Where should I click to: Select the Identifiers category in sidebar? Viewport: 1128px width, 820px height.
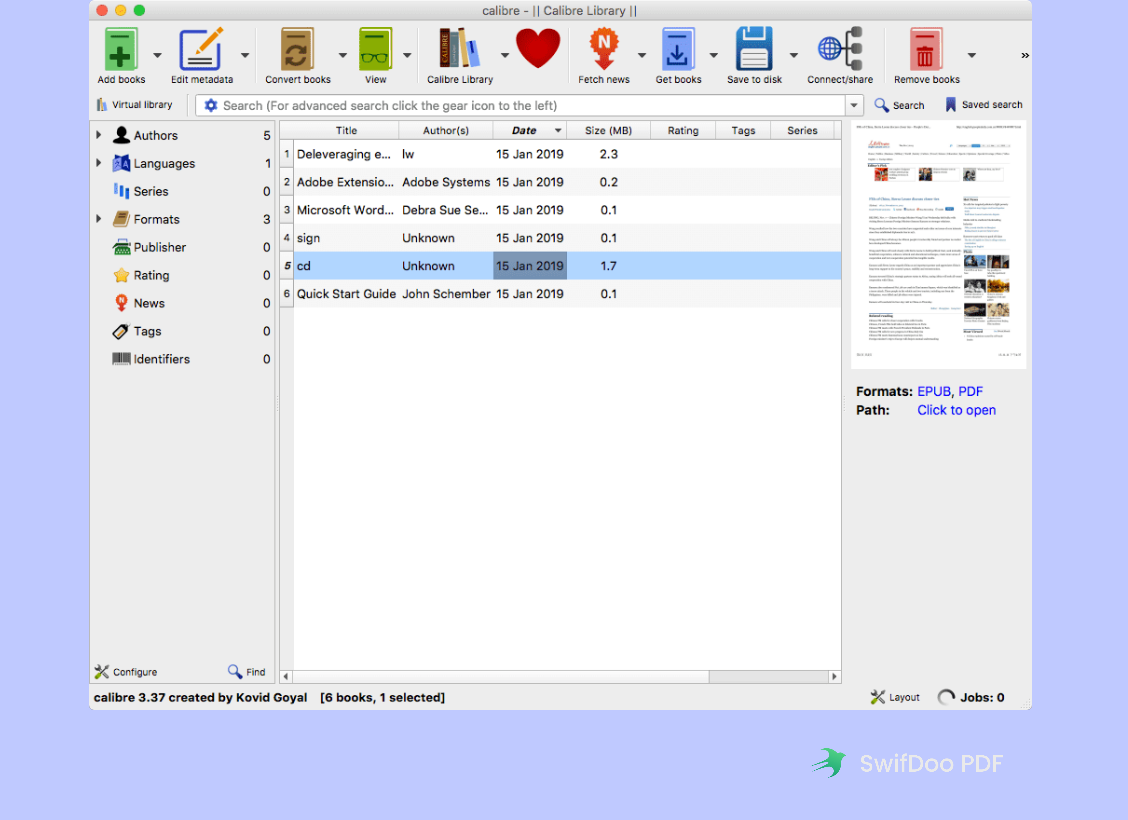pos(161,359)
